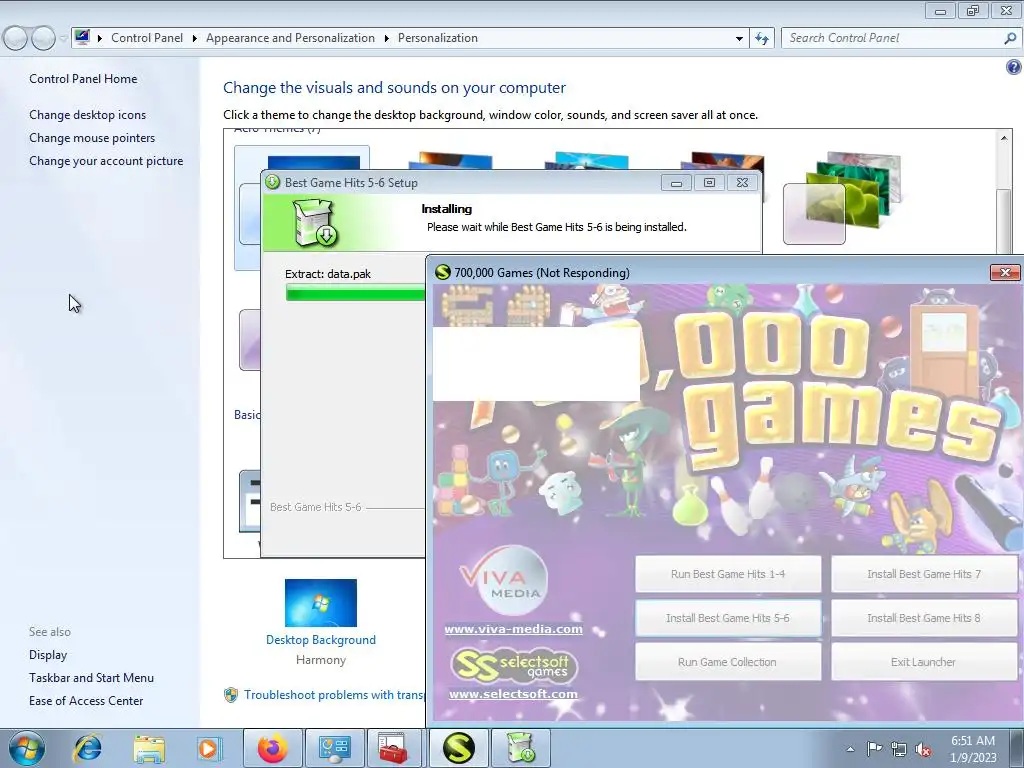Open the Display link under See also
The height and width of the screenshot is (768, 1024).
pyautogui.click(x=48, y=655)
